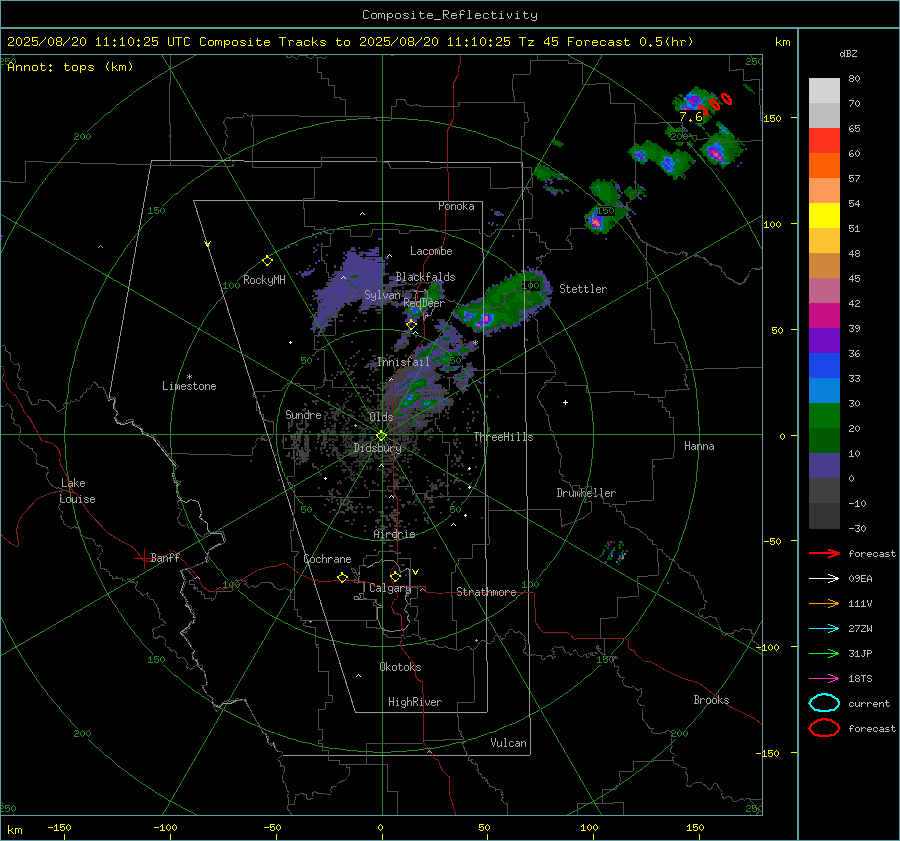This screenshot has width=900, height=841.
Task: Click the 'Annot: tops (km)' label
Action: [x=70, y=67]
